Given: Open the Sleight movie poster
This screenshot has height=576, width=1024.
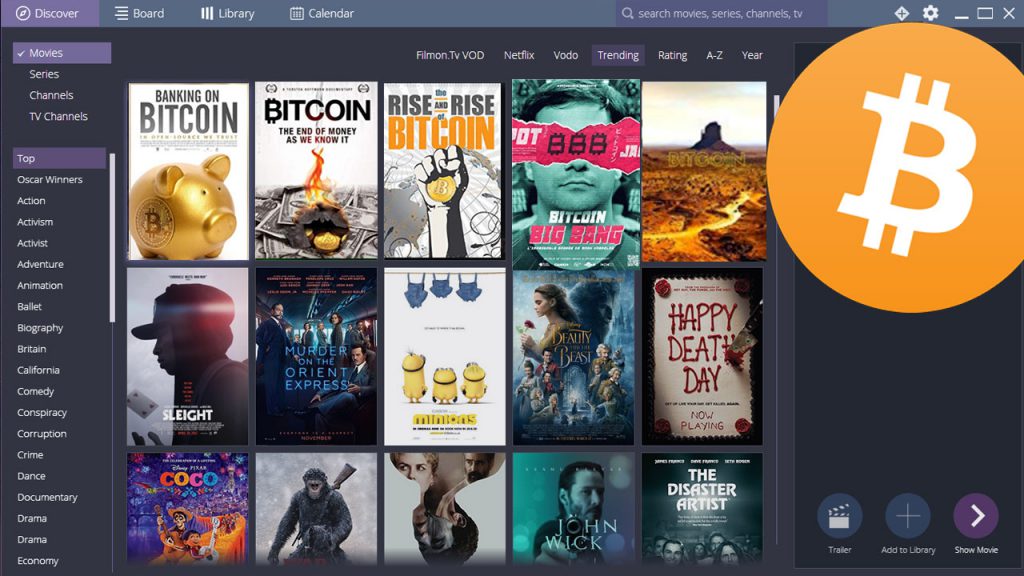Looking at the screenshot, I should pos(187,357).
